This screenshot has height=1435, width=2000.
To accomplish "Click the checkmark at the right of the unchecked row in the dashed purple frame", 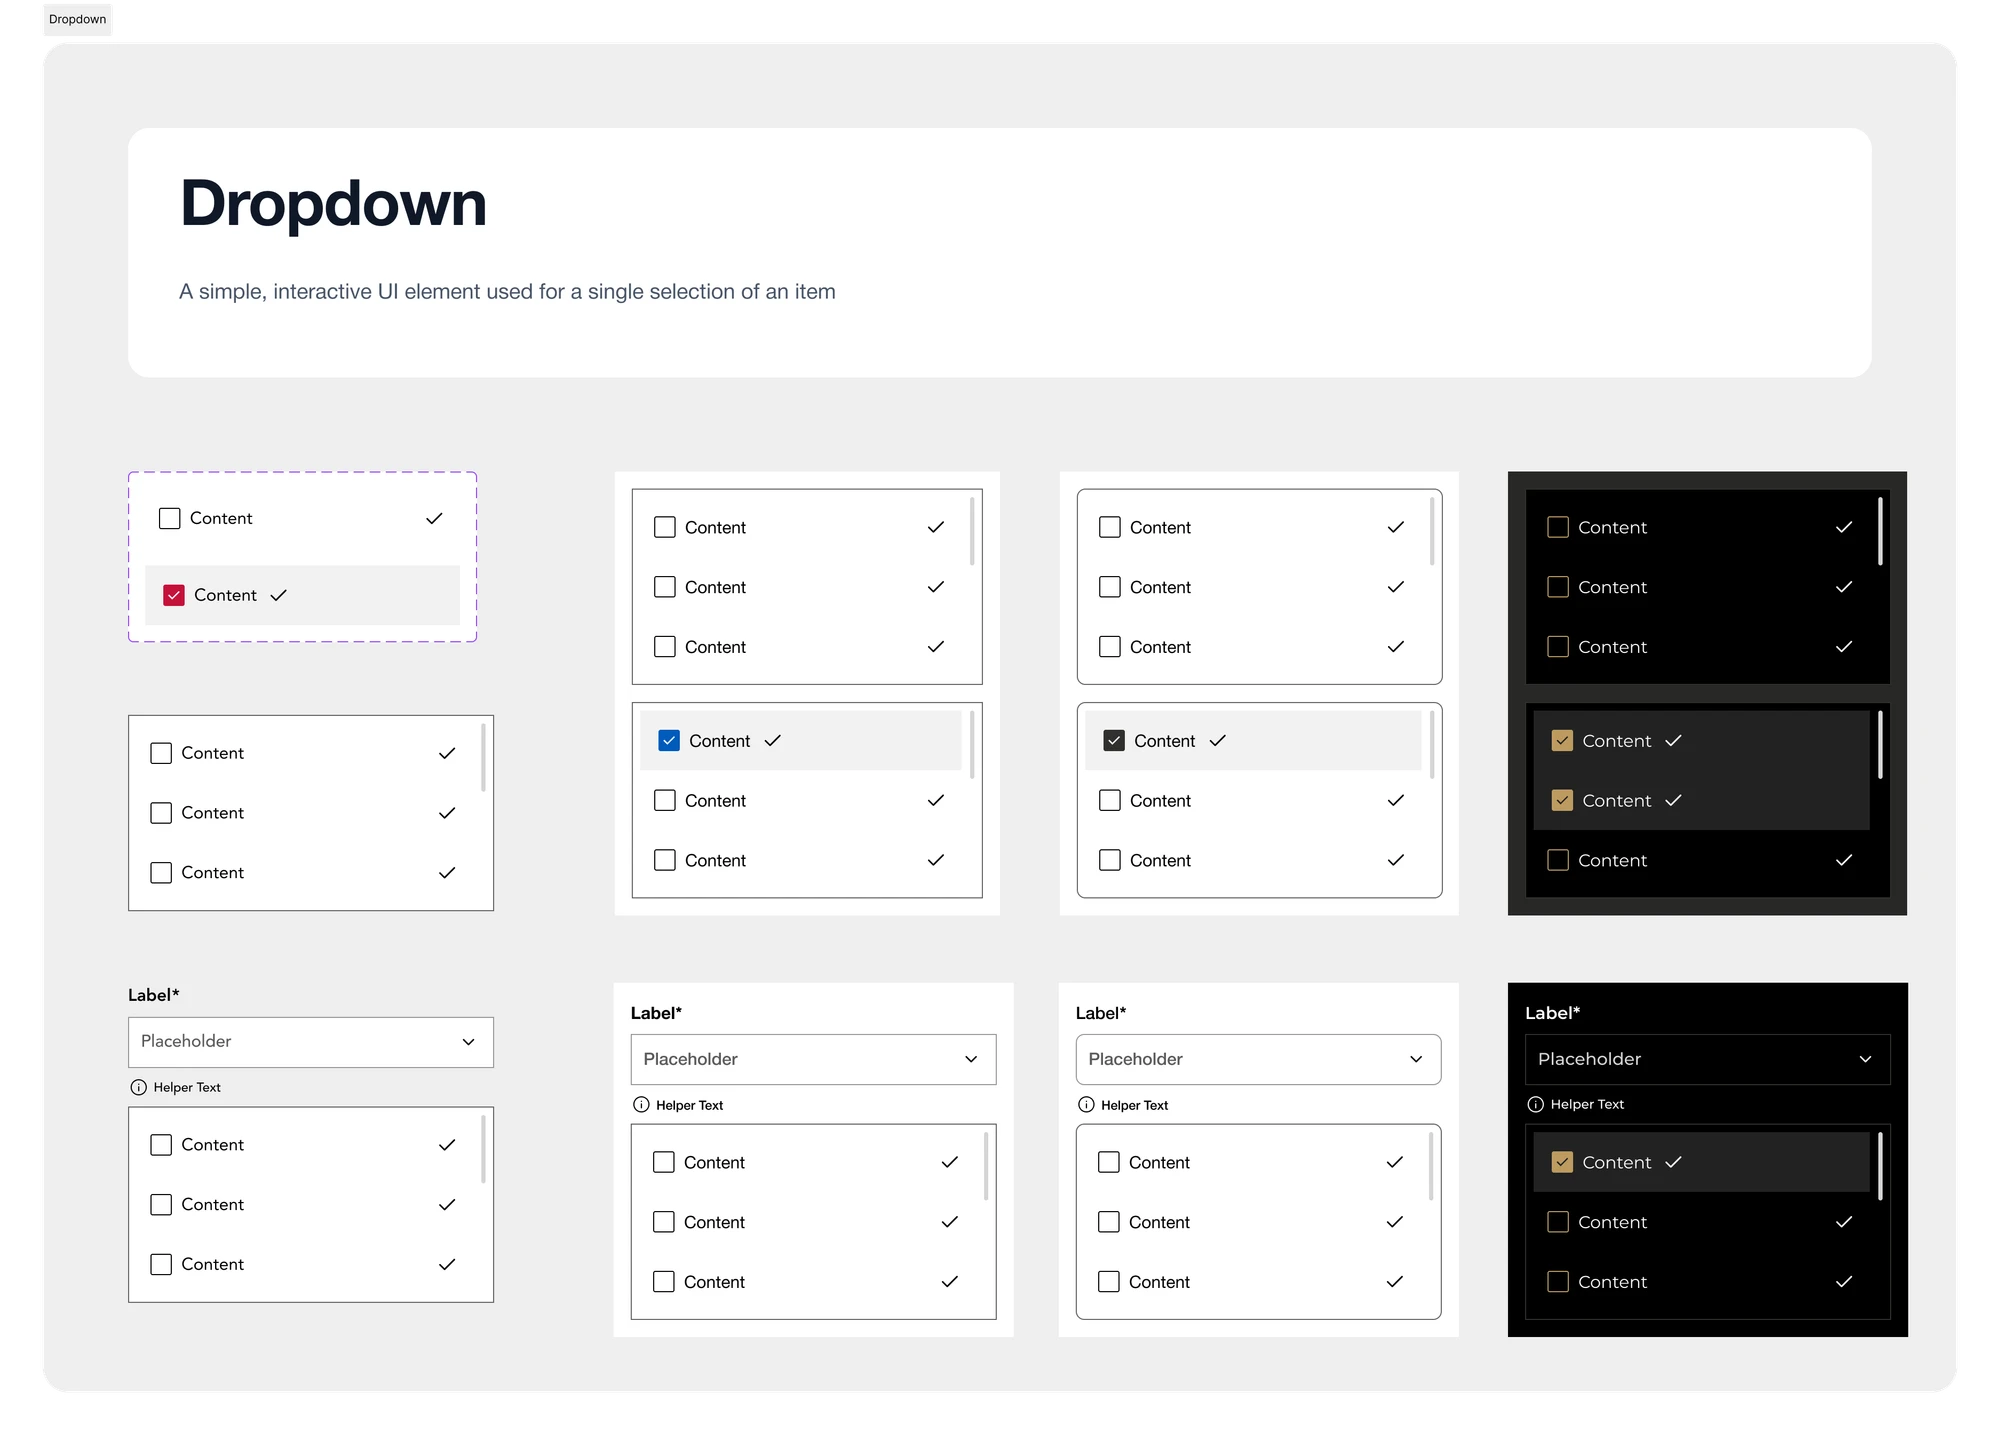I will 434,518.
